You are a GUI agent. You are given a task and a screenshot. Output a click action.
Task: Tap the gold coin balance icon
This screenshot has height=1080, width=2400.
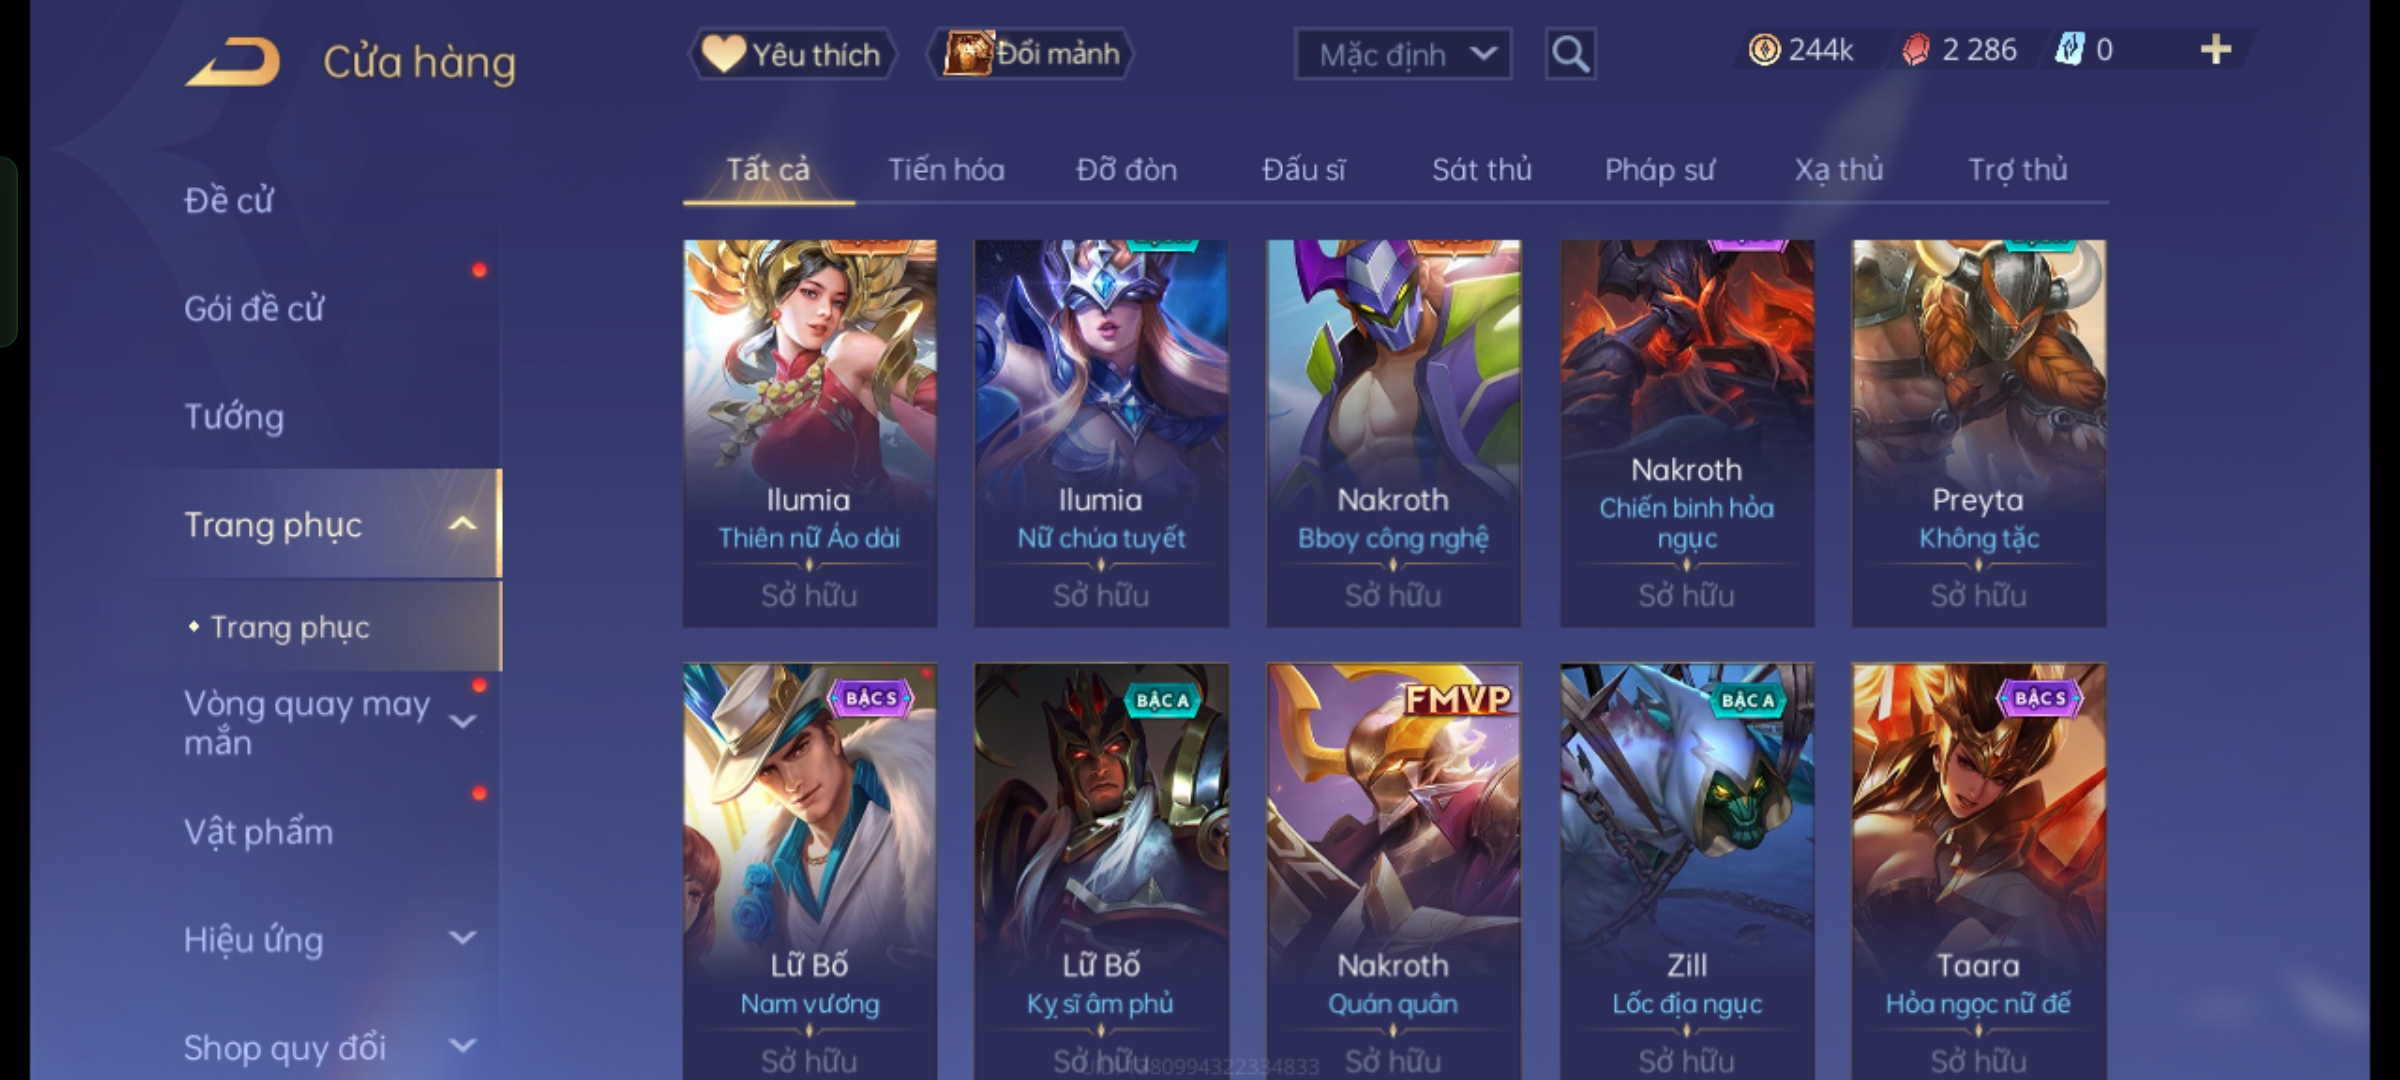tap(1764, 50)
